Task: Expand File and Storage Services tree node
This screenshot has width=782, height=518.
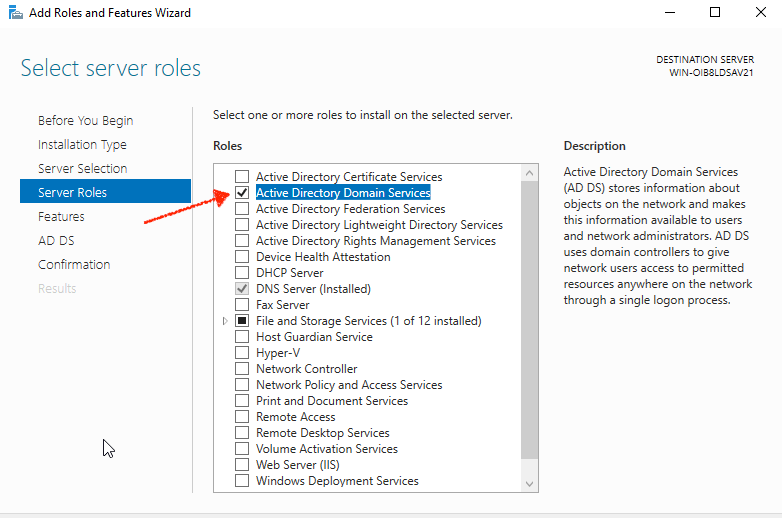Action: pos(225,321)
